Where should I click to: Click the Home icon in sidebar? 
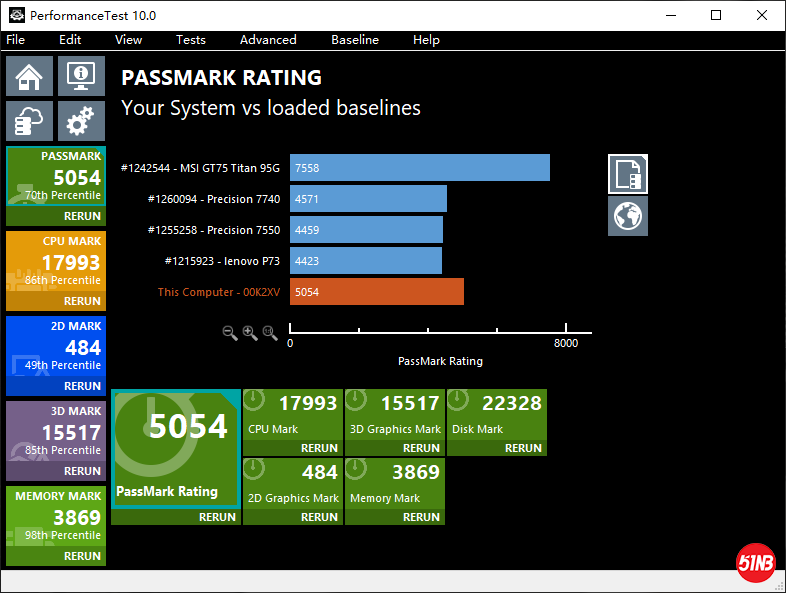pyautogui.click(x=30, y=76)
